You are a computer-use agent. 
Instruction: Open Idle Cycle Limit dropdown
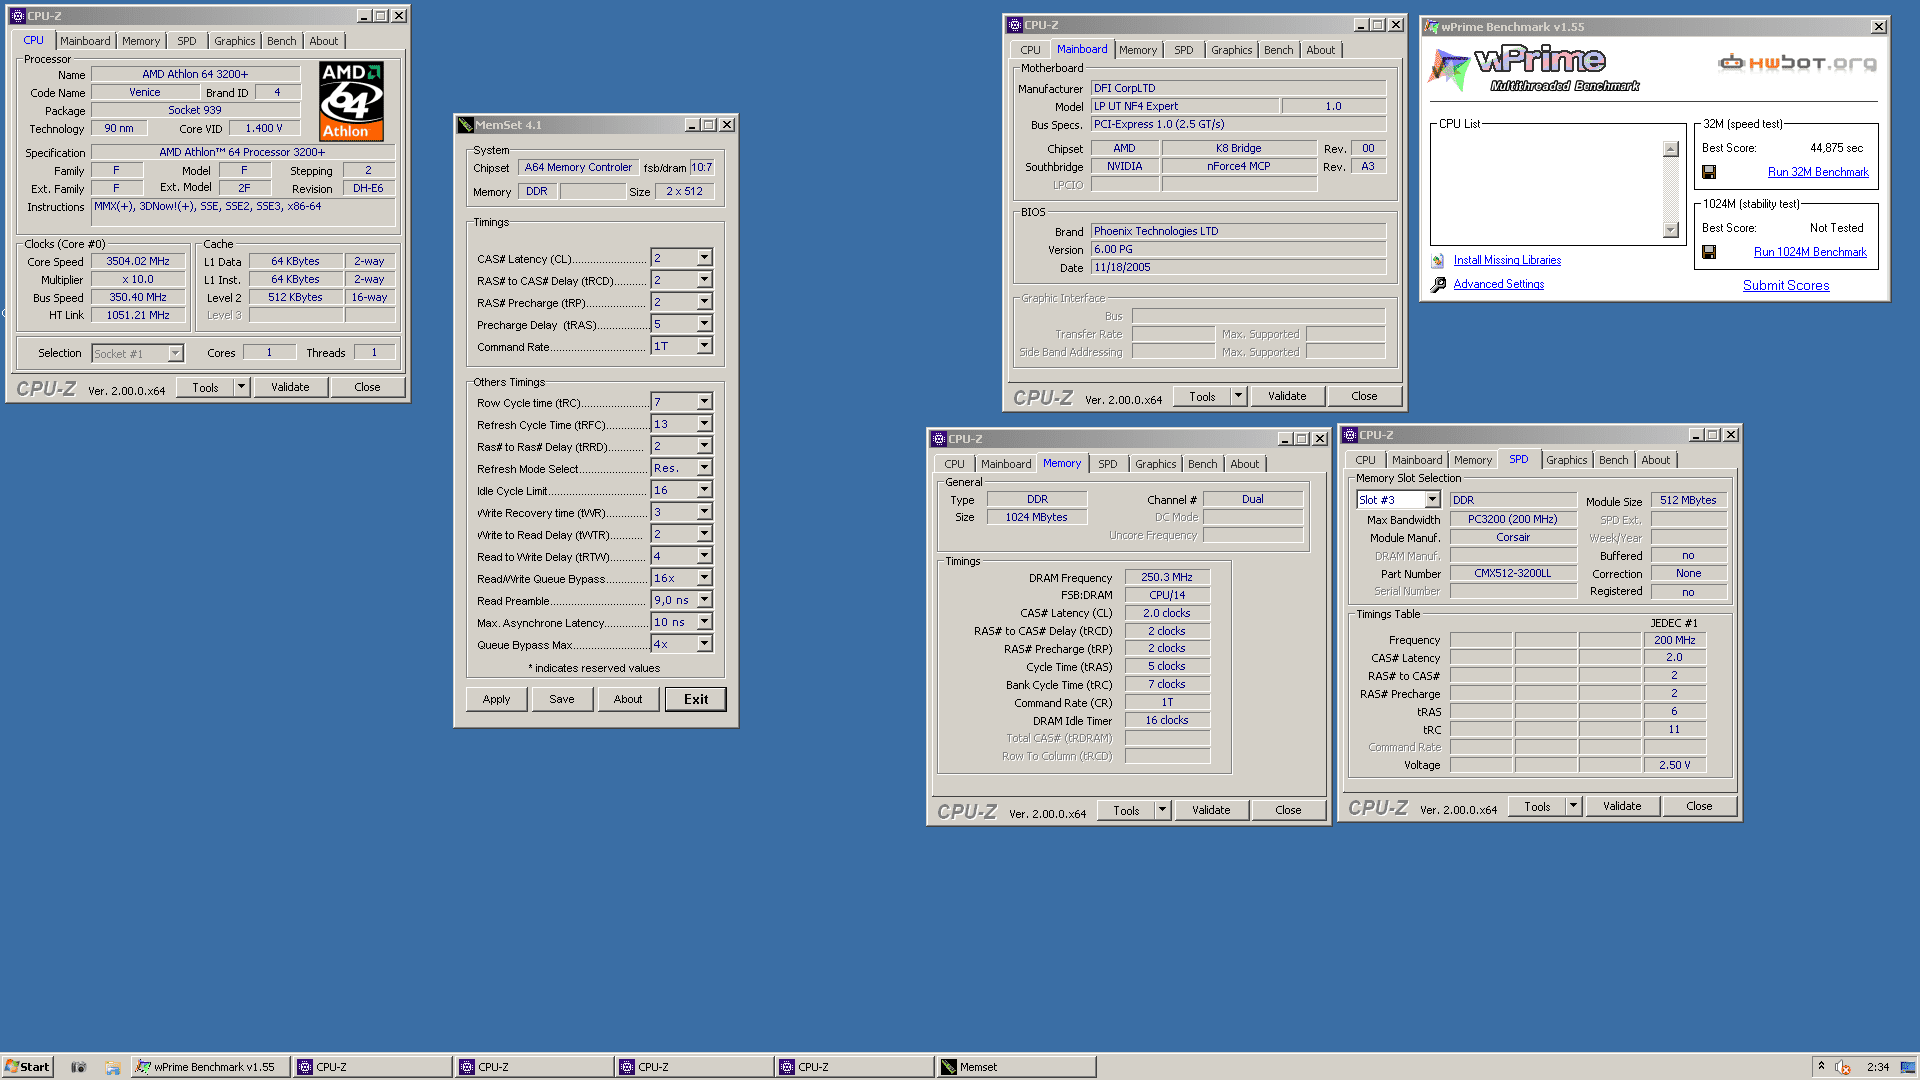(x=704, y=490)
